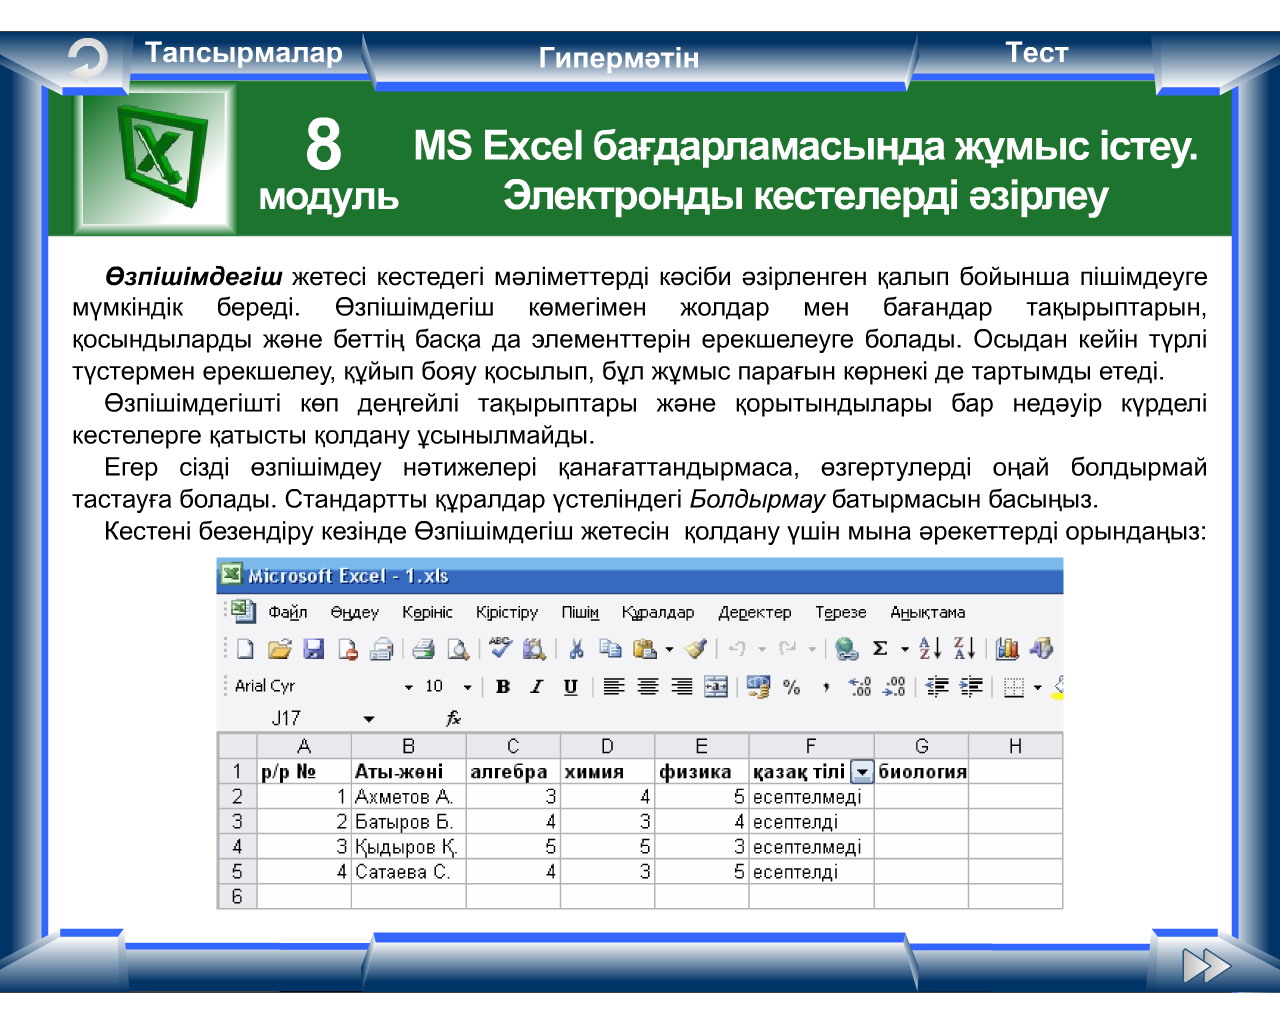The height and width of the screenshot is (1024, 1280).
Task: Click the Save floppy disk icon
Action: 313,649
